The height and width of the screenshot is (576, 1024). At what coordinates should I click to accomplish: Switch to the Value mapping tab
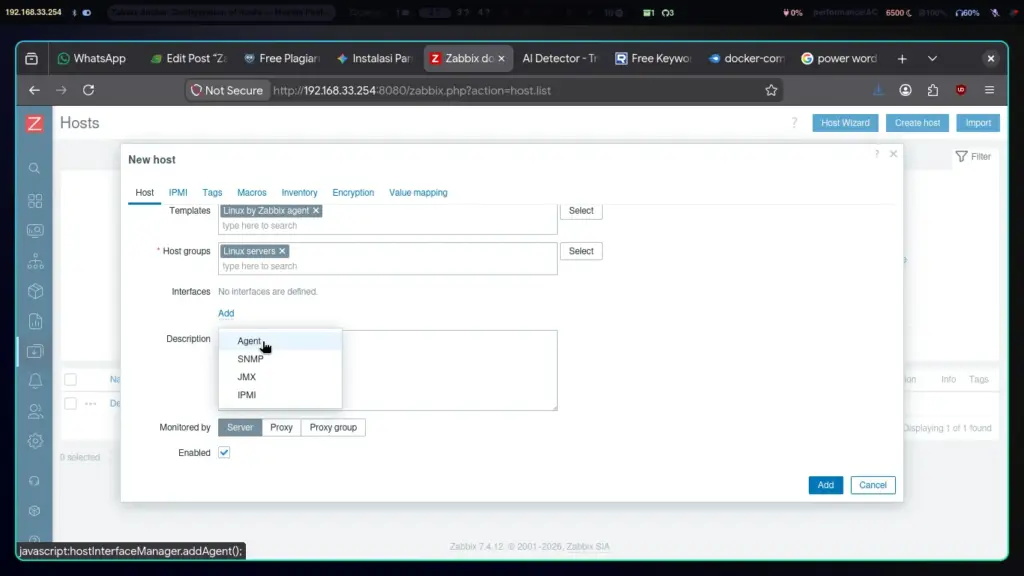pos(418,193)
